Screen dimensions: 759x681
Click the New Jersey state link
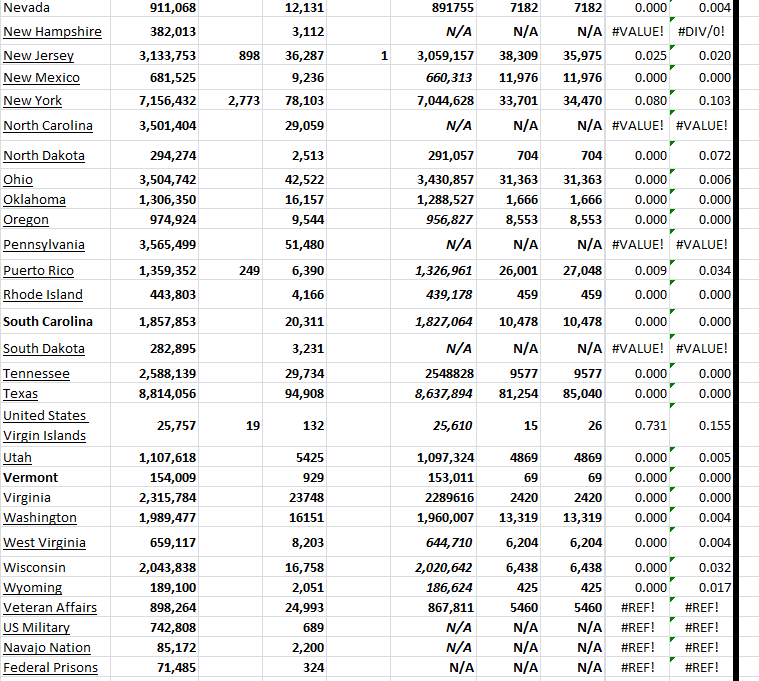coord(38,56)
